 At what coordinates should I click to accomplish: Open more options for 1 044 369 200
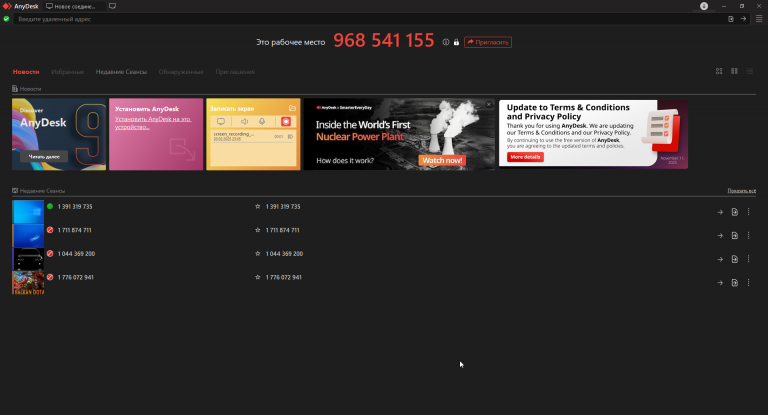point(748,259)
